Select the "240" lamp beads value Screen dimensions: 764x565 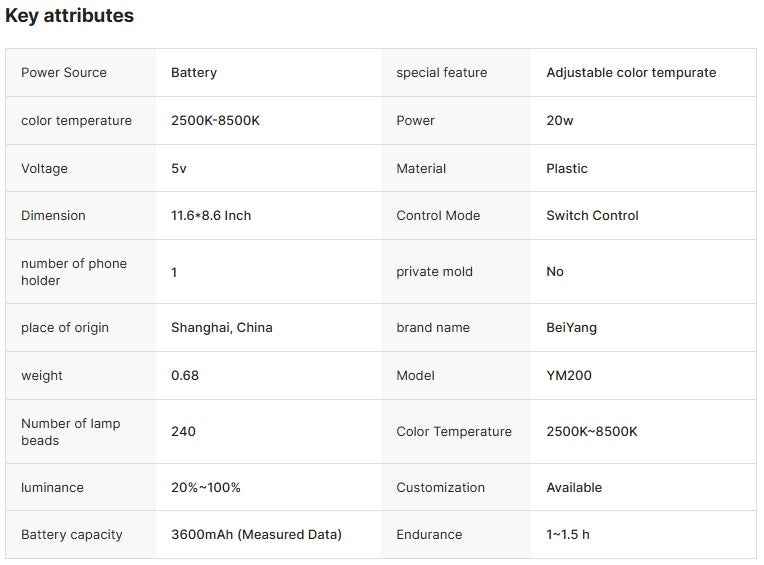(184, 432)
